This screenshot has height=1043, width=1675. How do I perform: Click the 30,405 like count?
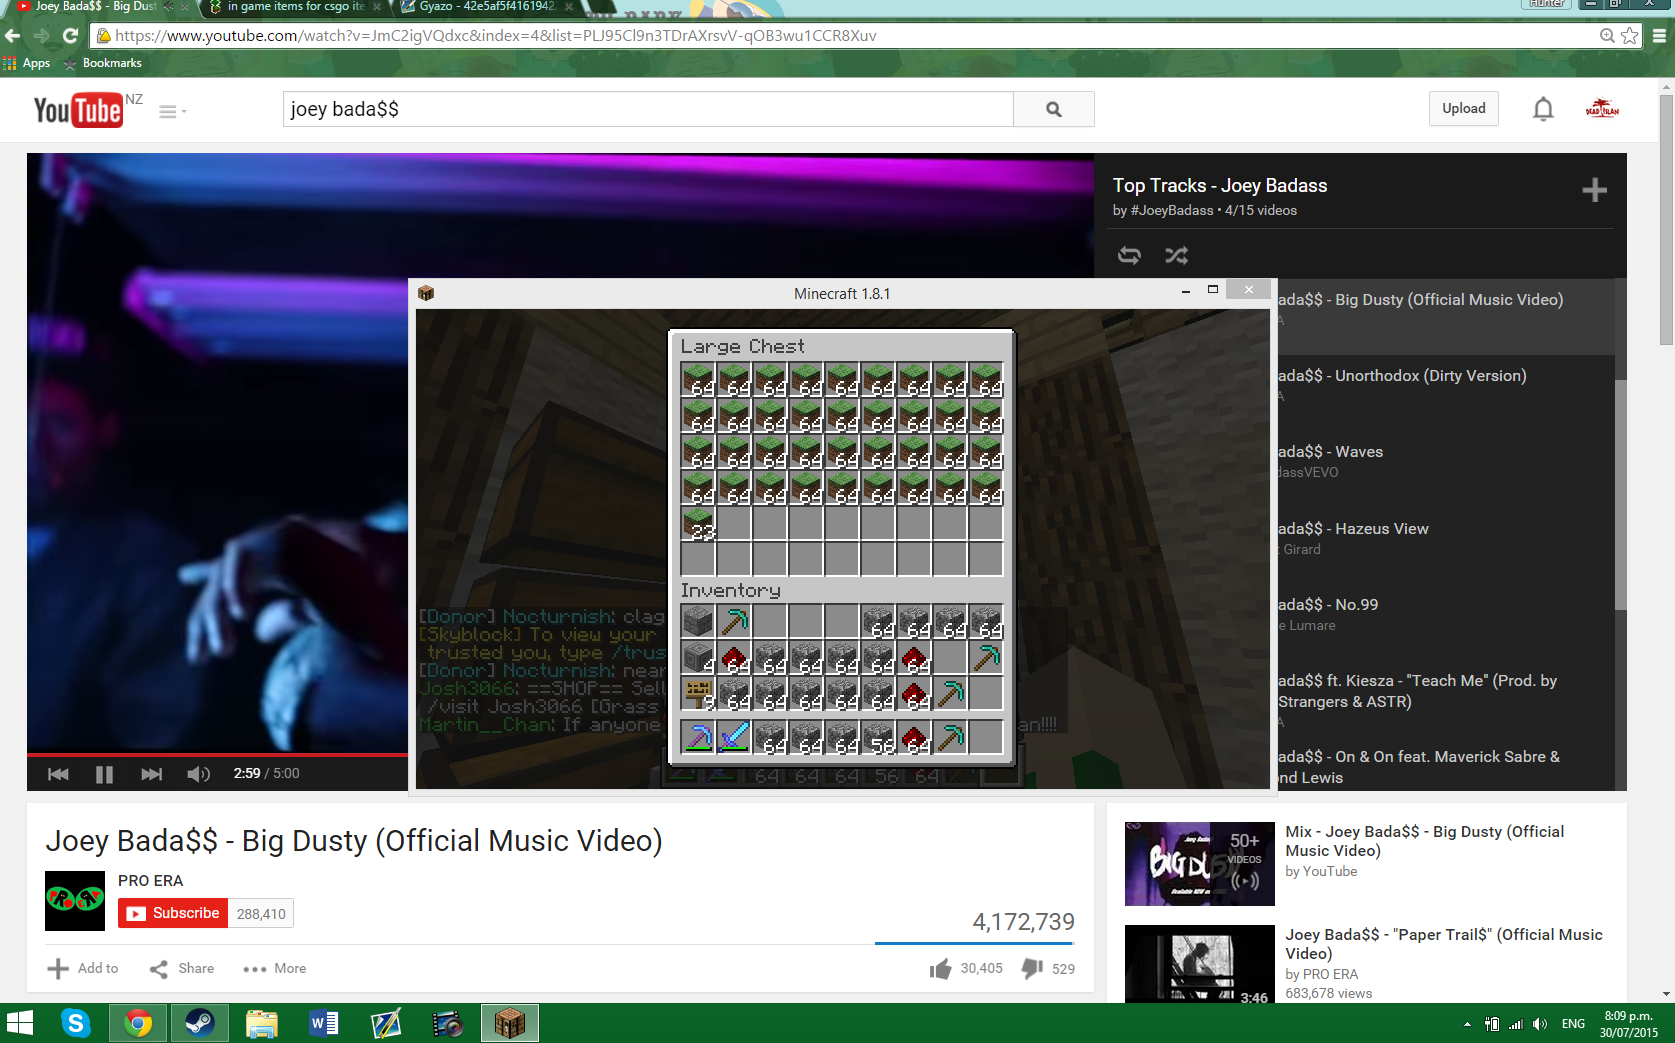tap(982, 968)
